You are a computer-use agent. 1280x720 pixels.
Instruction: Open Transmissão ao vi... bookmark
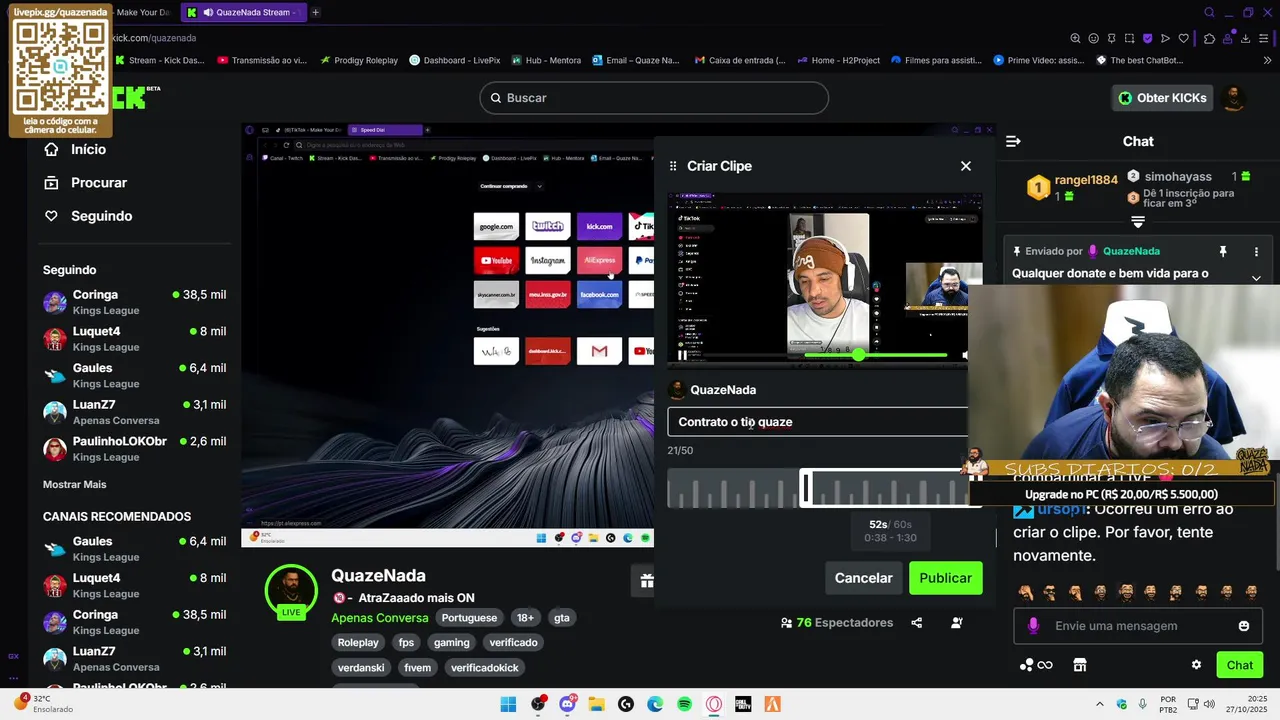(262, 60)
